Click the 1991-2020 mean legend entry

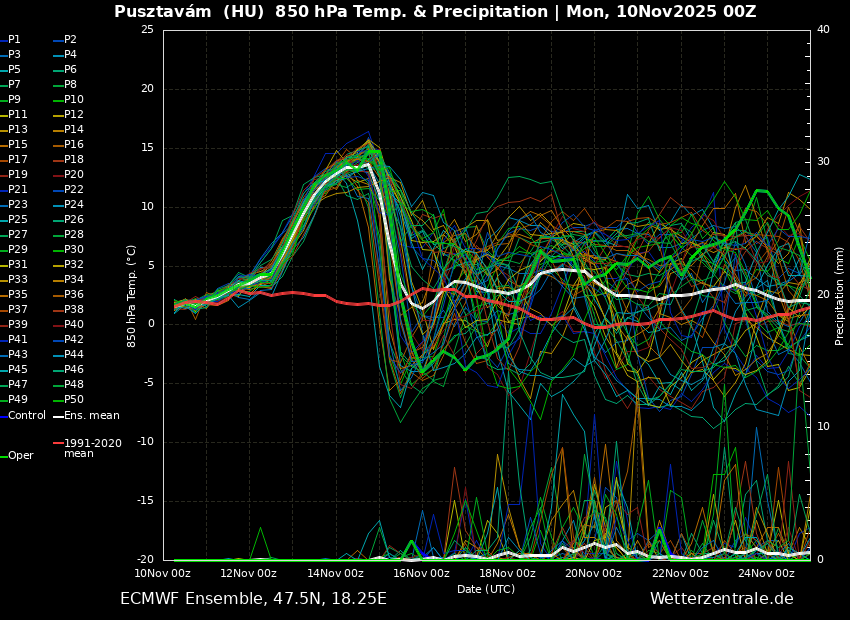pos(92,448)
